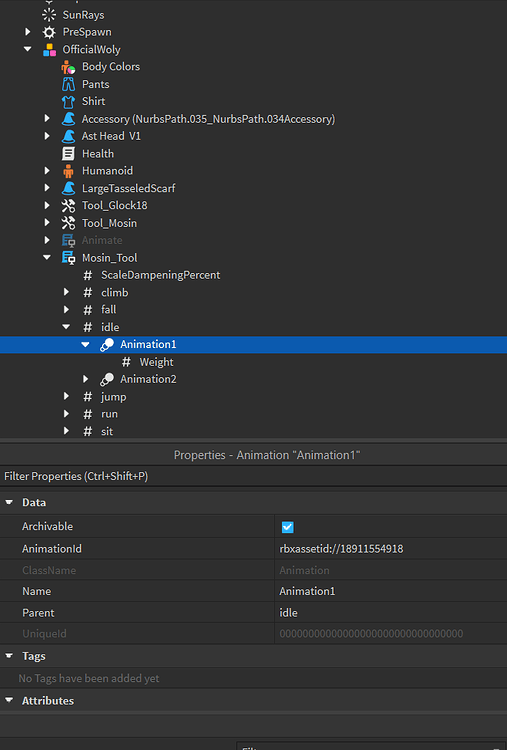Viewport: 507px width, 750px height.
Task: Click the climb hash value icon
Action: coord(88,292)
